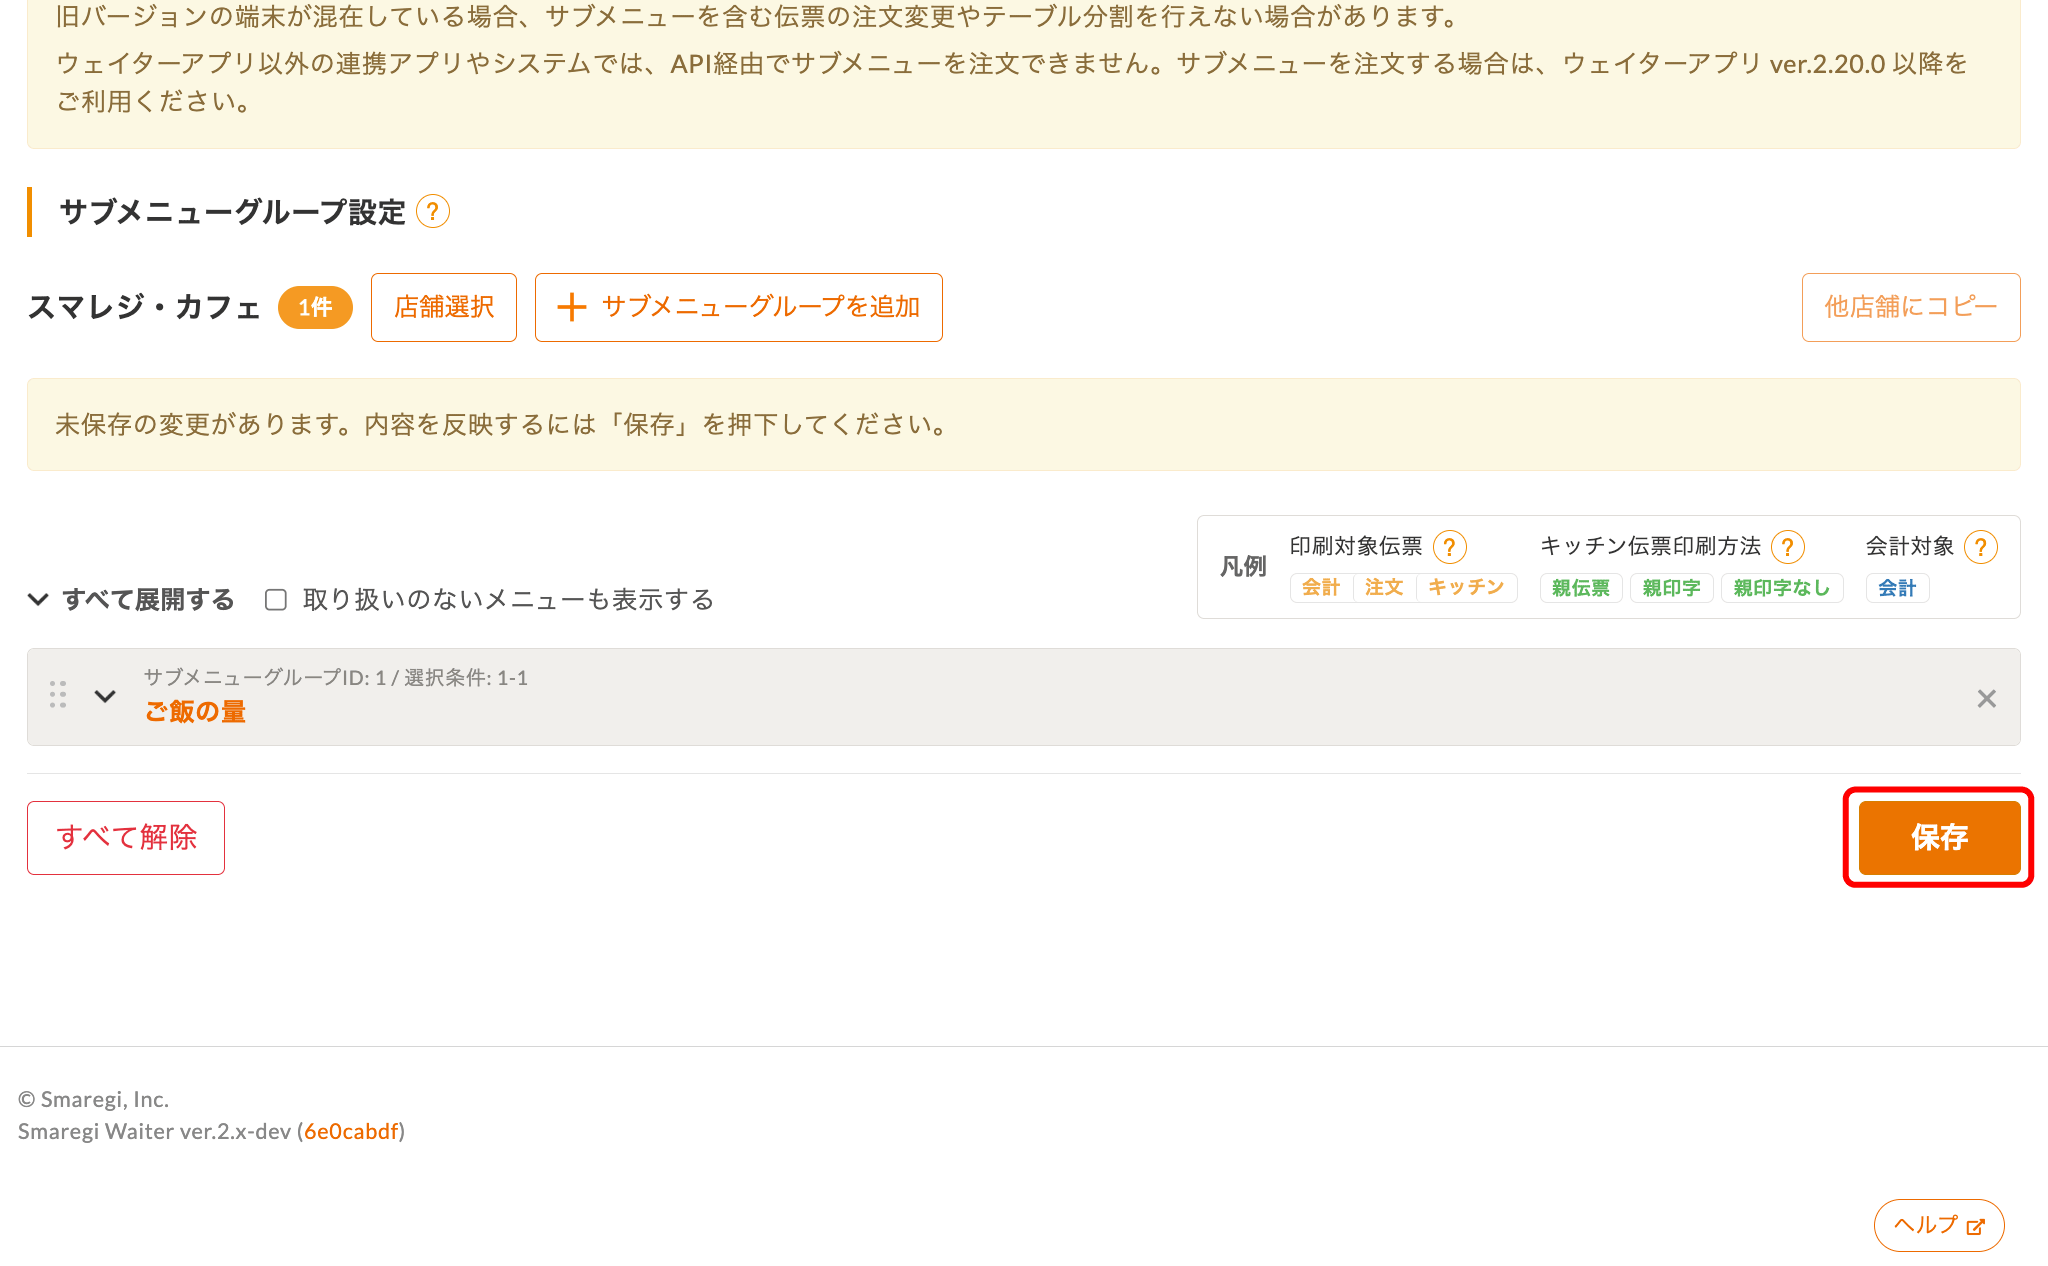Click 他店舗にコピー button
Viewport: 2048px width, 1266px height.
pos(1910,307)
